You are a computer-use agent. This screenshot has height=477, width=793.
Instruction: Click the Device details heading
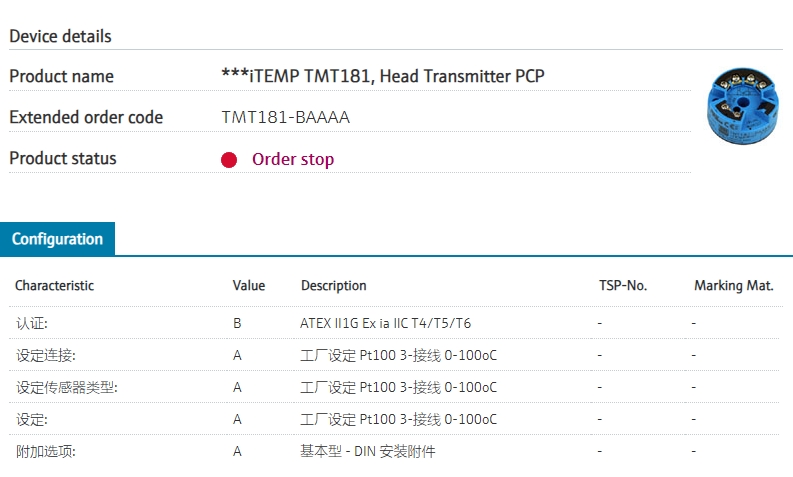(x=60, y=36)
